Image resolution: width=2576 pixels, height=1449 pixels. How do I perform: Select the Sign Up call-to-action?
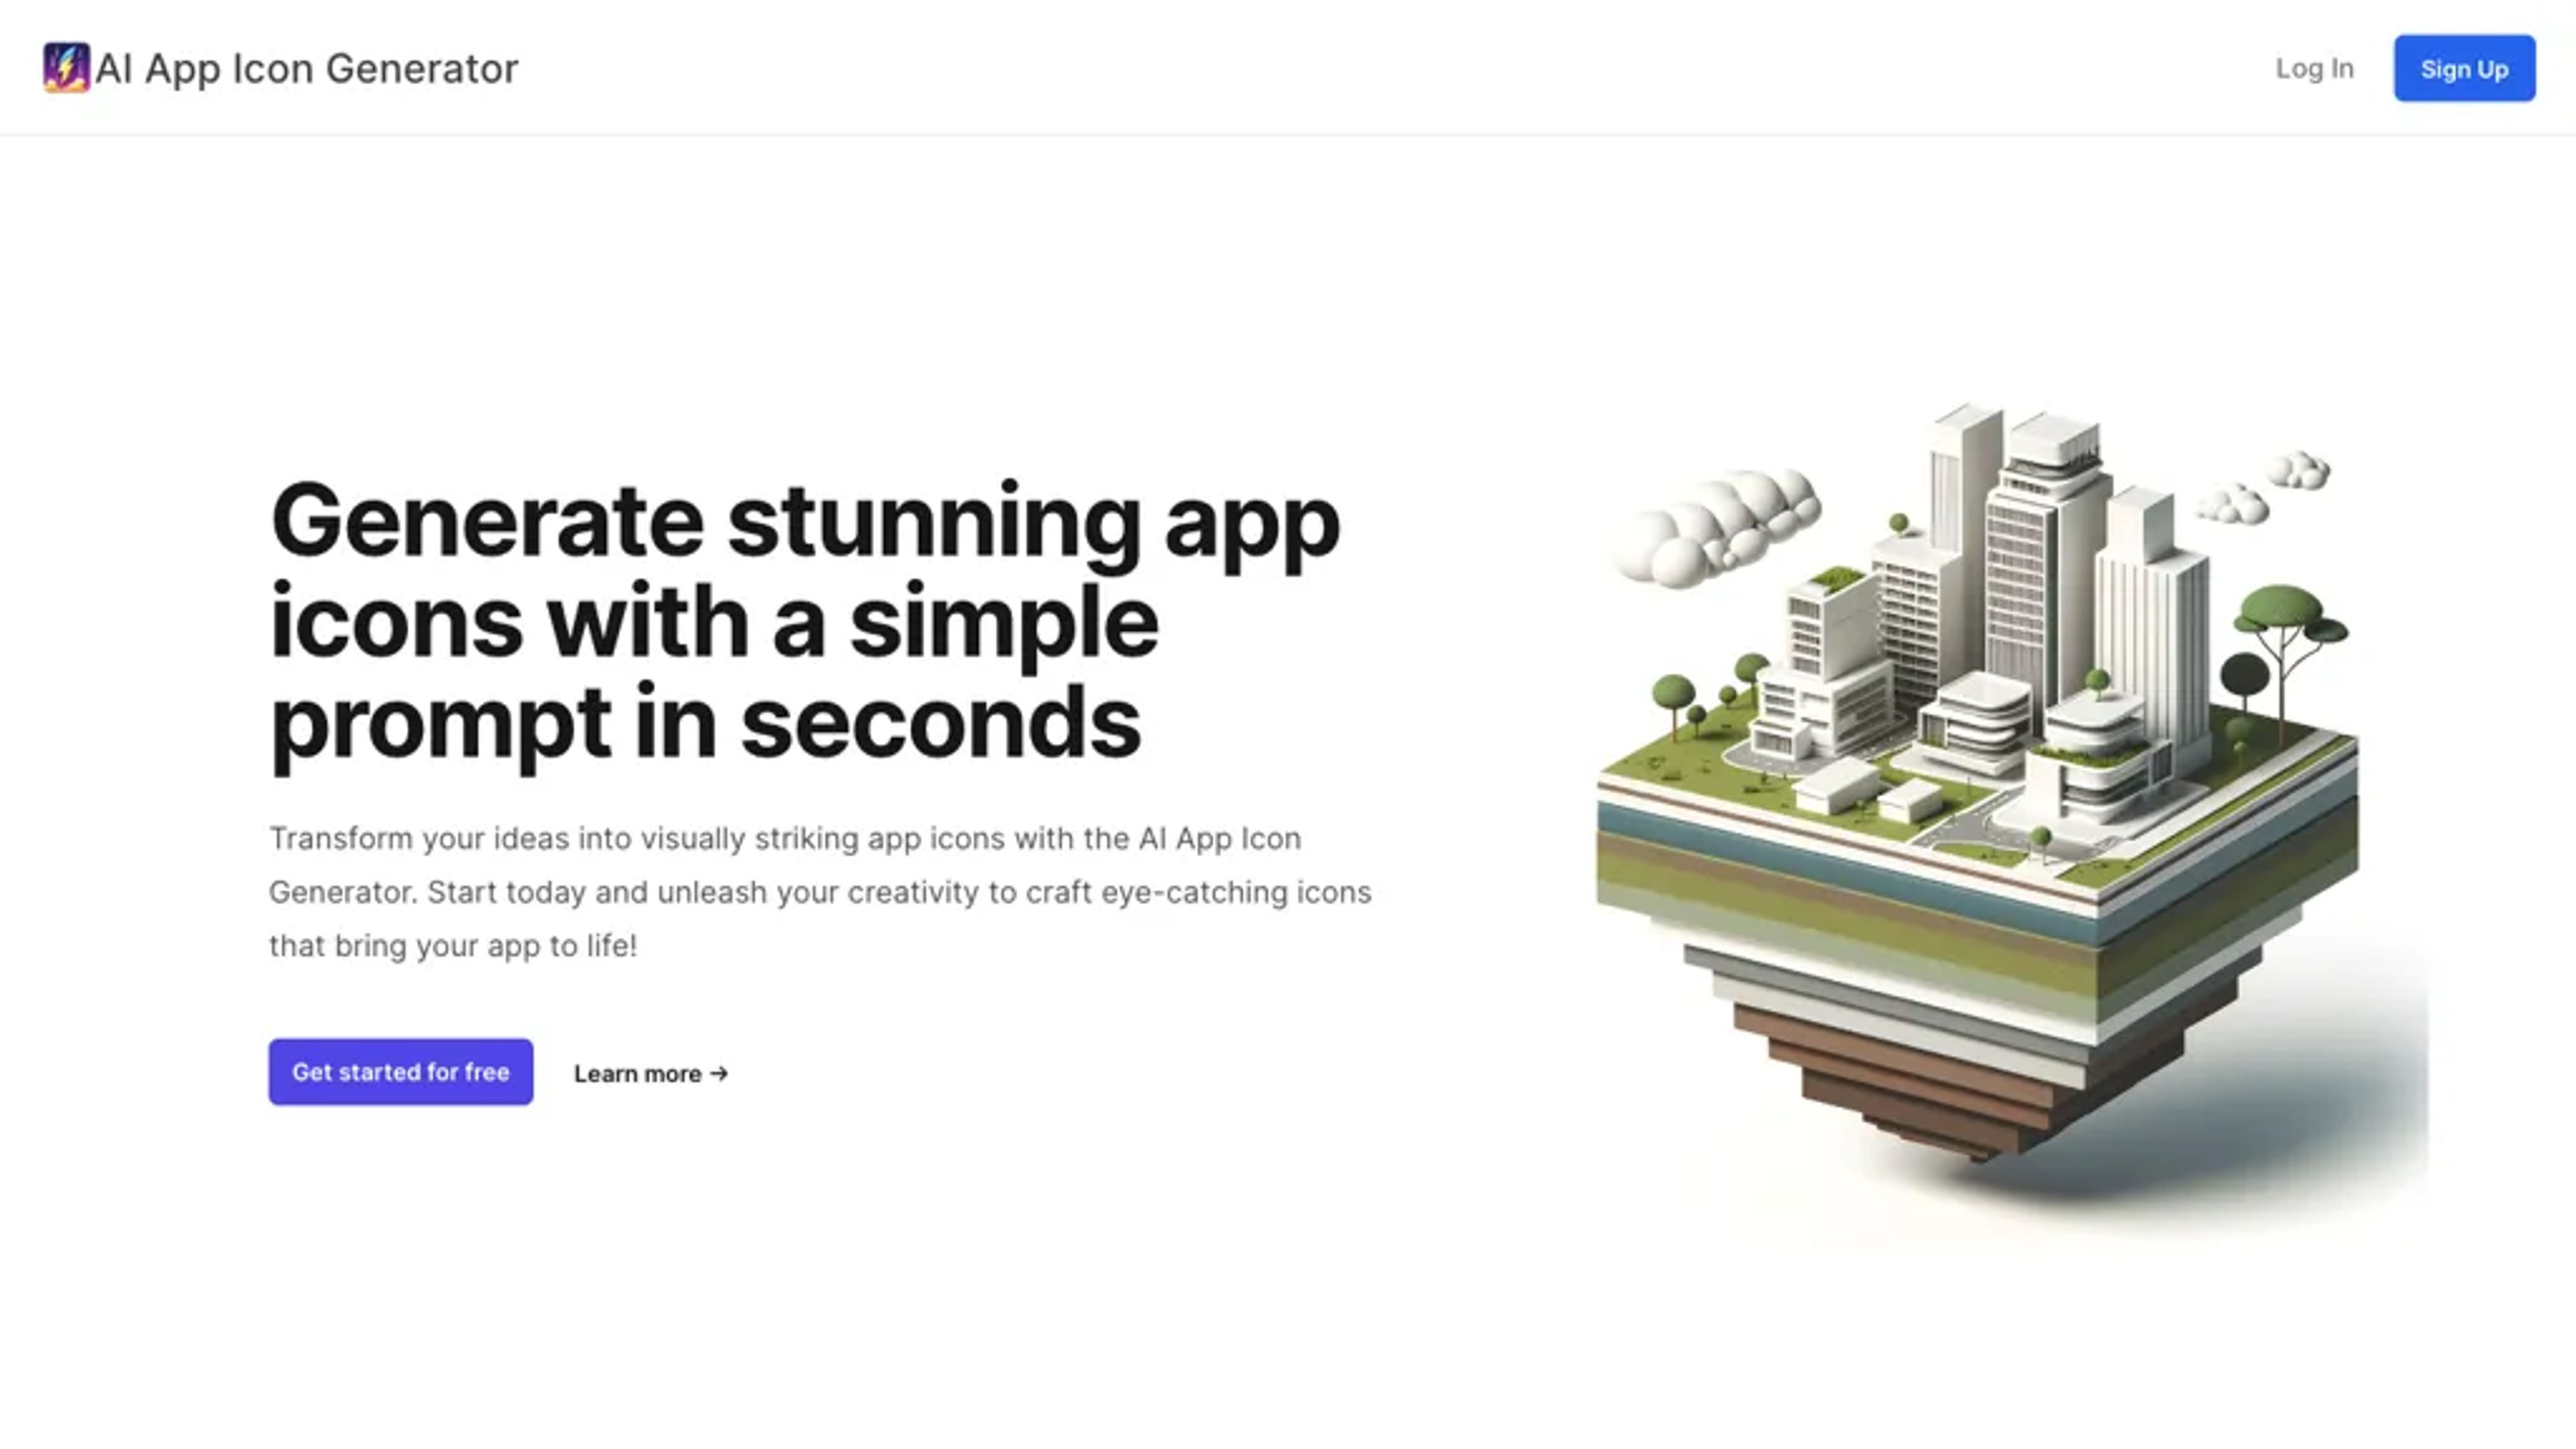(2463, 67)
